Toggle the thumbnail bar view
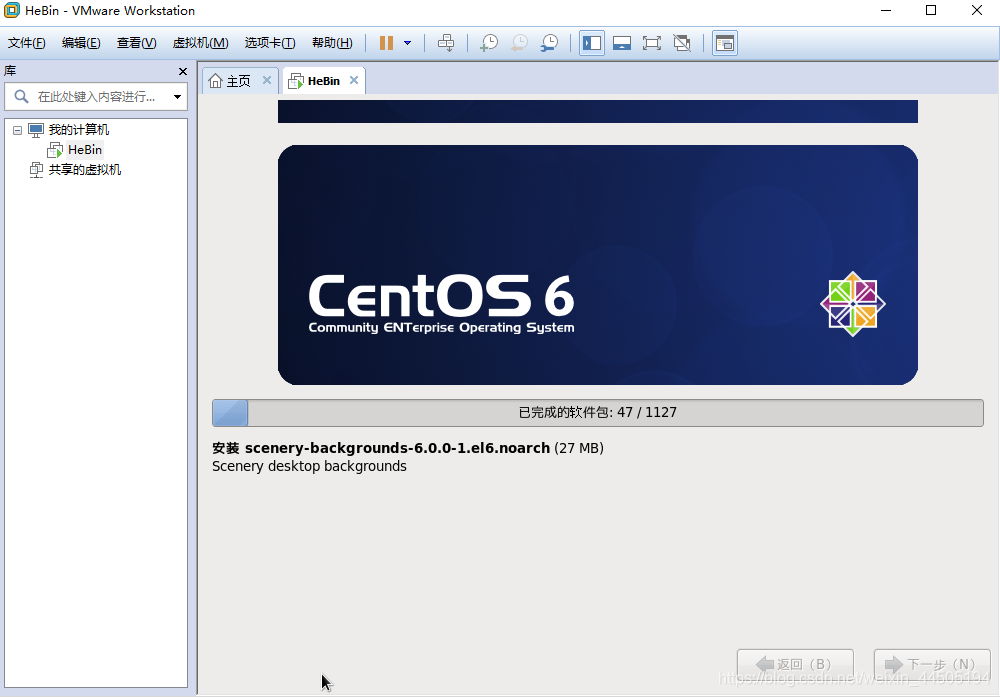Screen dimensions: 1000x697 [x=622, y=43]
